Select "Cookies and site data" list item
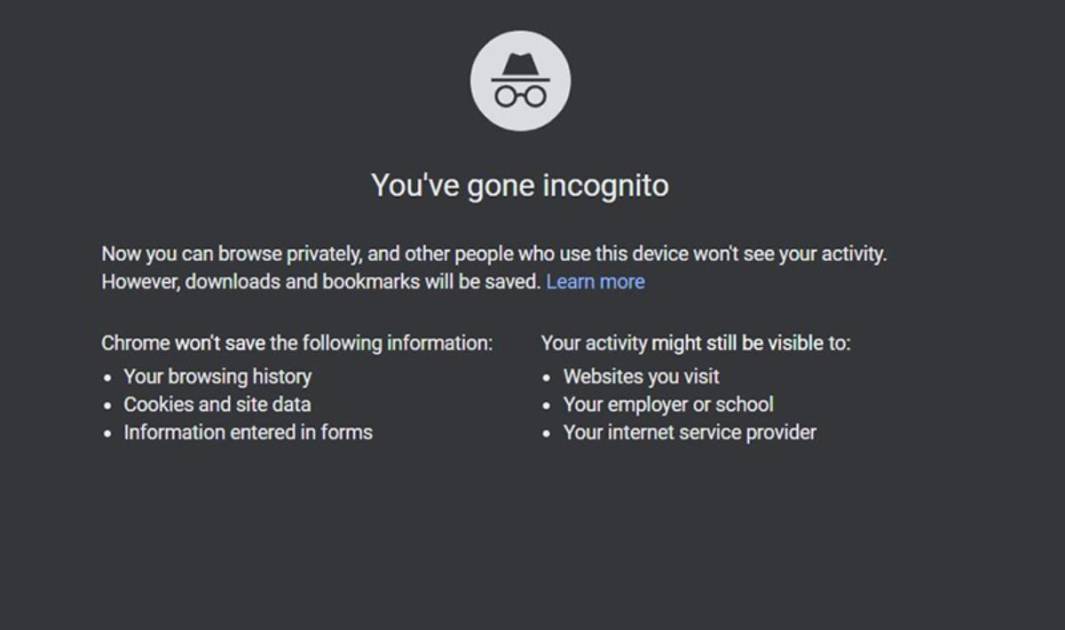Image resolution: width=1065 pixels, height=630 pixels. (217, 405)
